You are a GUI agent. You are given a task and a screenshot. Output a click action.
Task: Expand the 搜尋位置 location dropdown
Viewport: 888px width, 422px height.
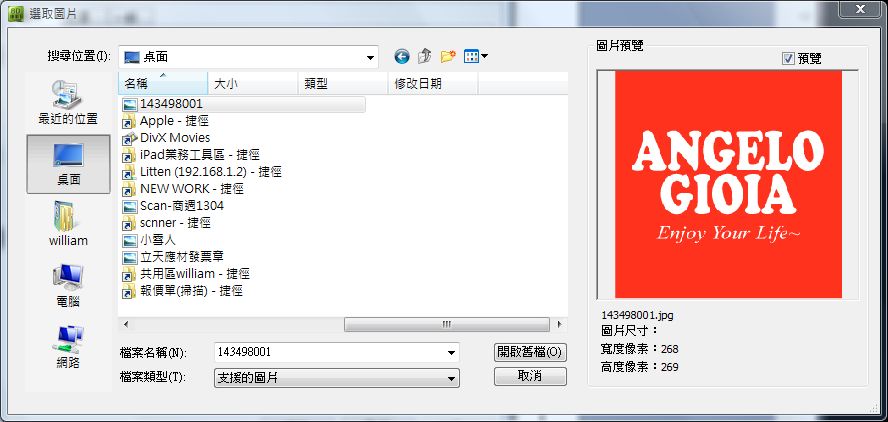tap(370, 57)
